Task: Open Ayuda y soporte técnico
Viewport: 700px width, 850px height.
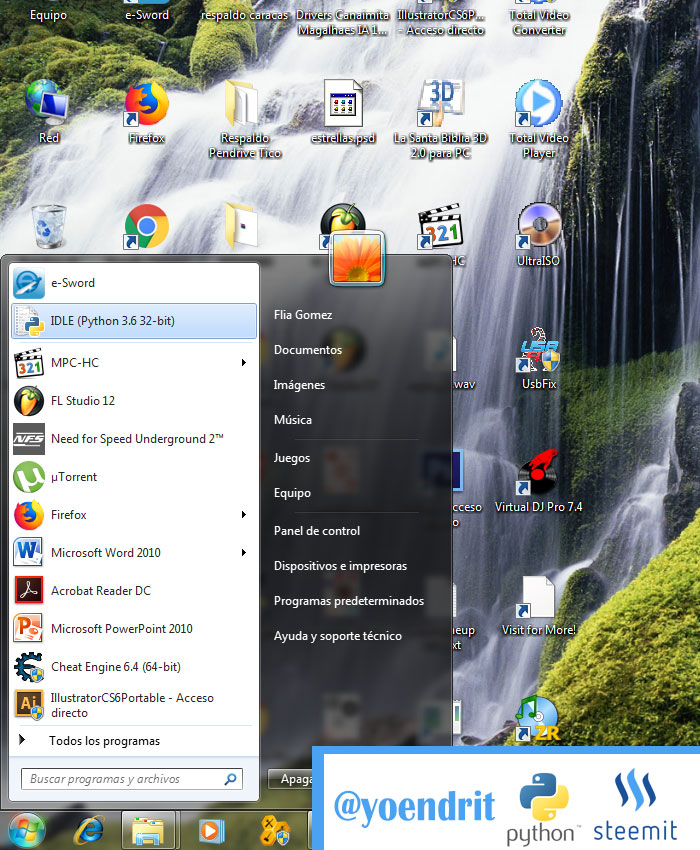Action: [337, 636]
